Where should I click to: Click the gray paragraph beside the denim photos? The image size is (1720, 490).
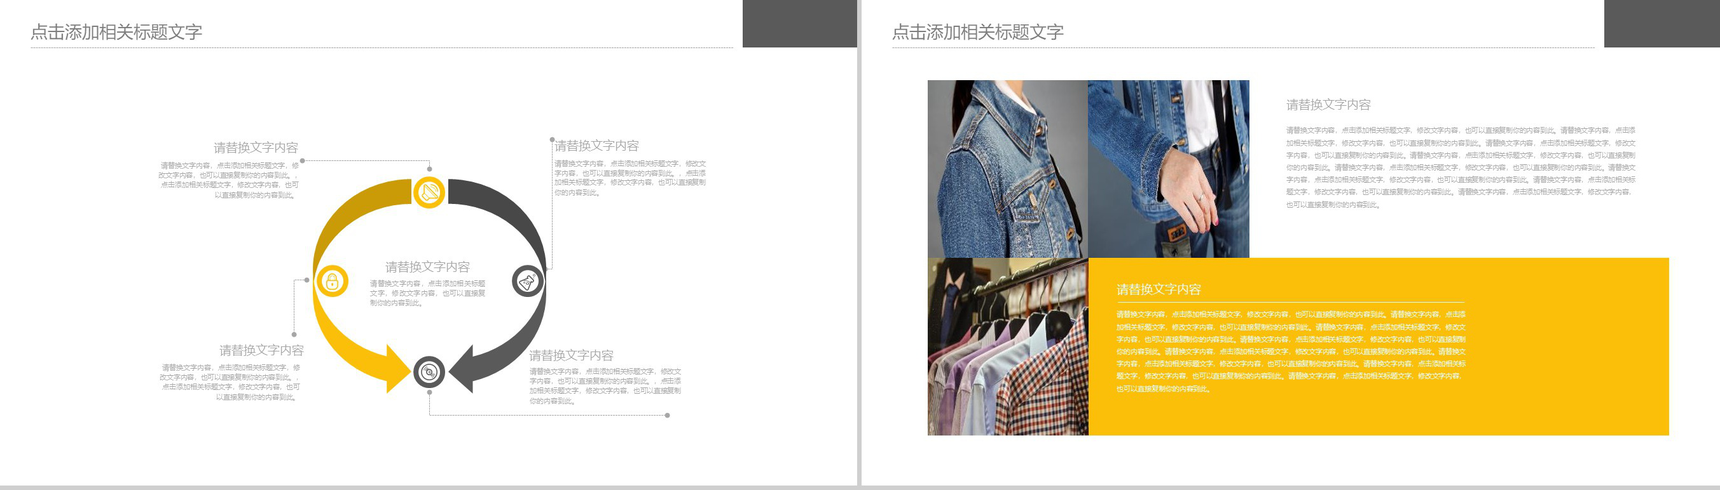click(x=1461, y=167)
